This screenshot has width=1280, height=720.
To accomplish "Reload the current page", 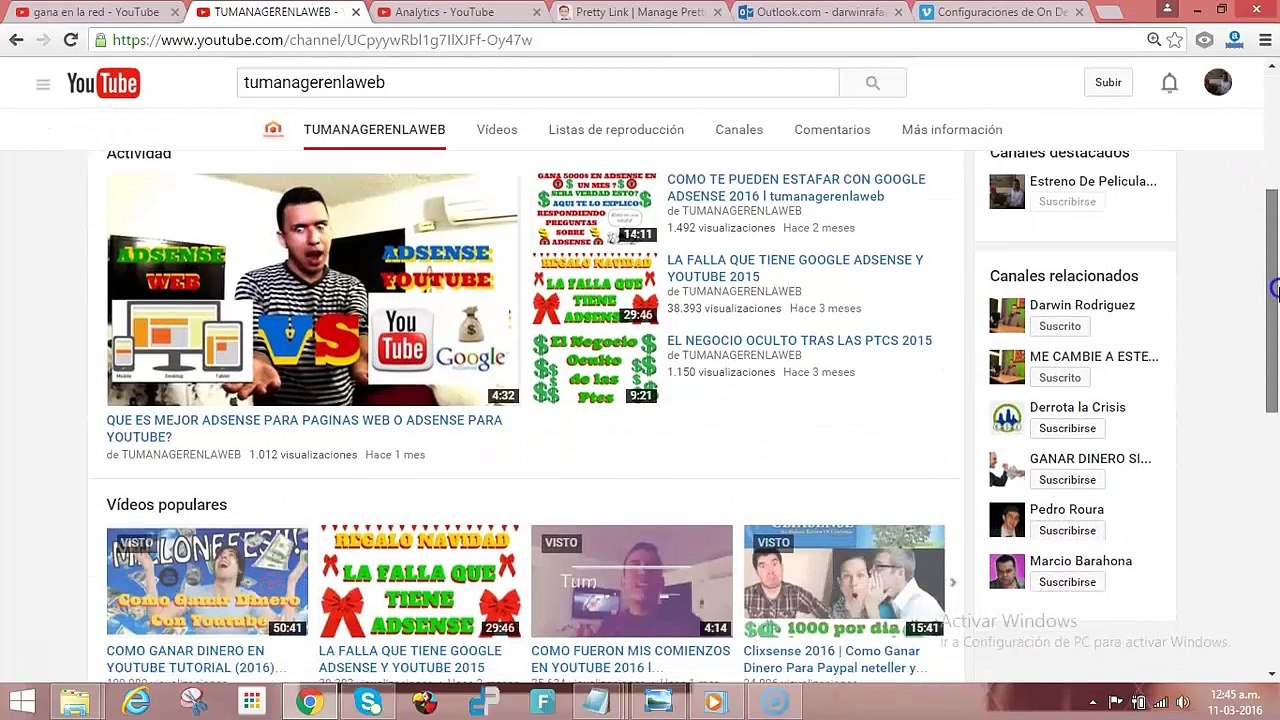I will (x=70, y=40).
